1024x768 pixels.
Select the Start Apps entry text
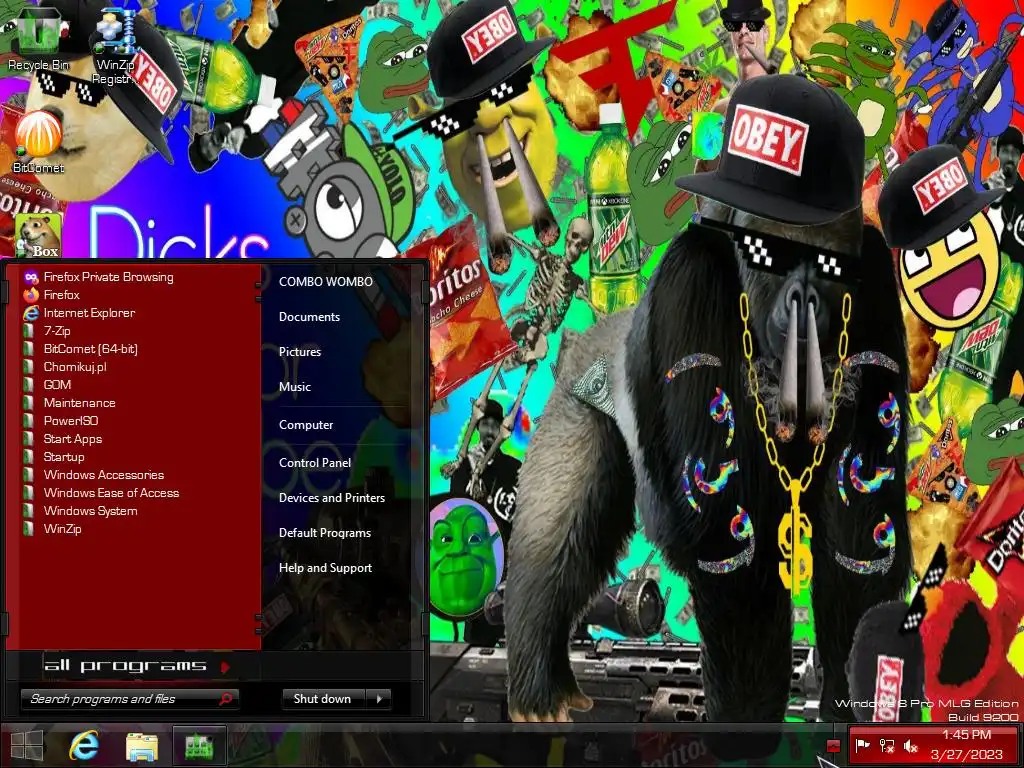(x=72, y=439)
